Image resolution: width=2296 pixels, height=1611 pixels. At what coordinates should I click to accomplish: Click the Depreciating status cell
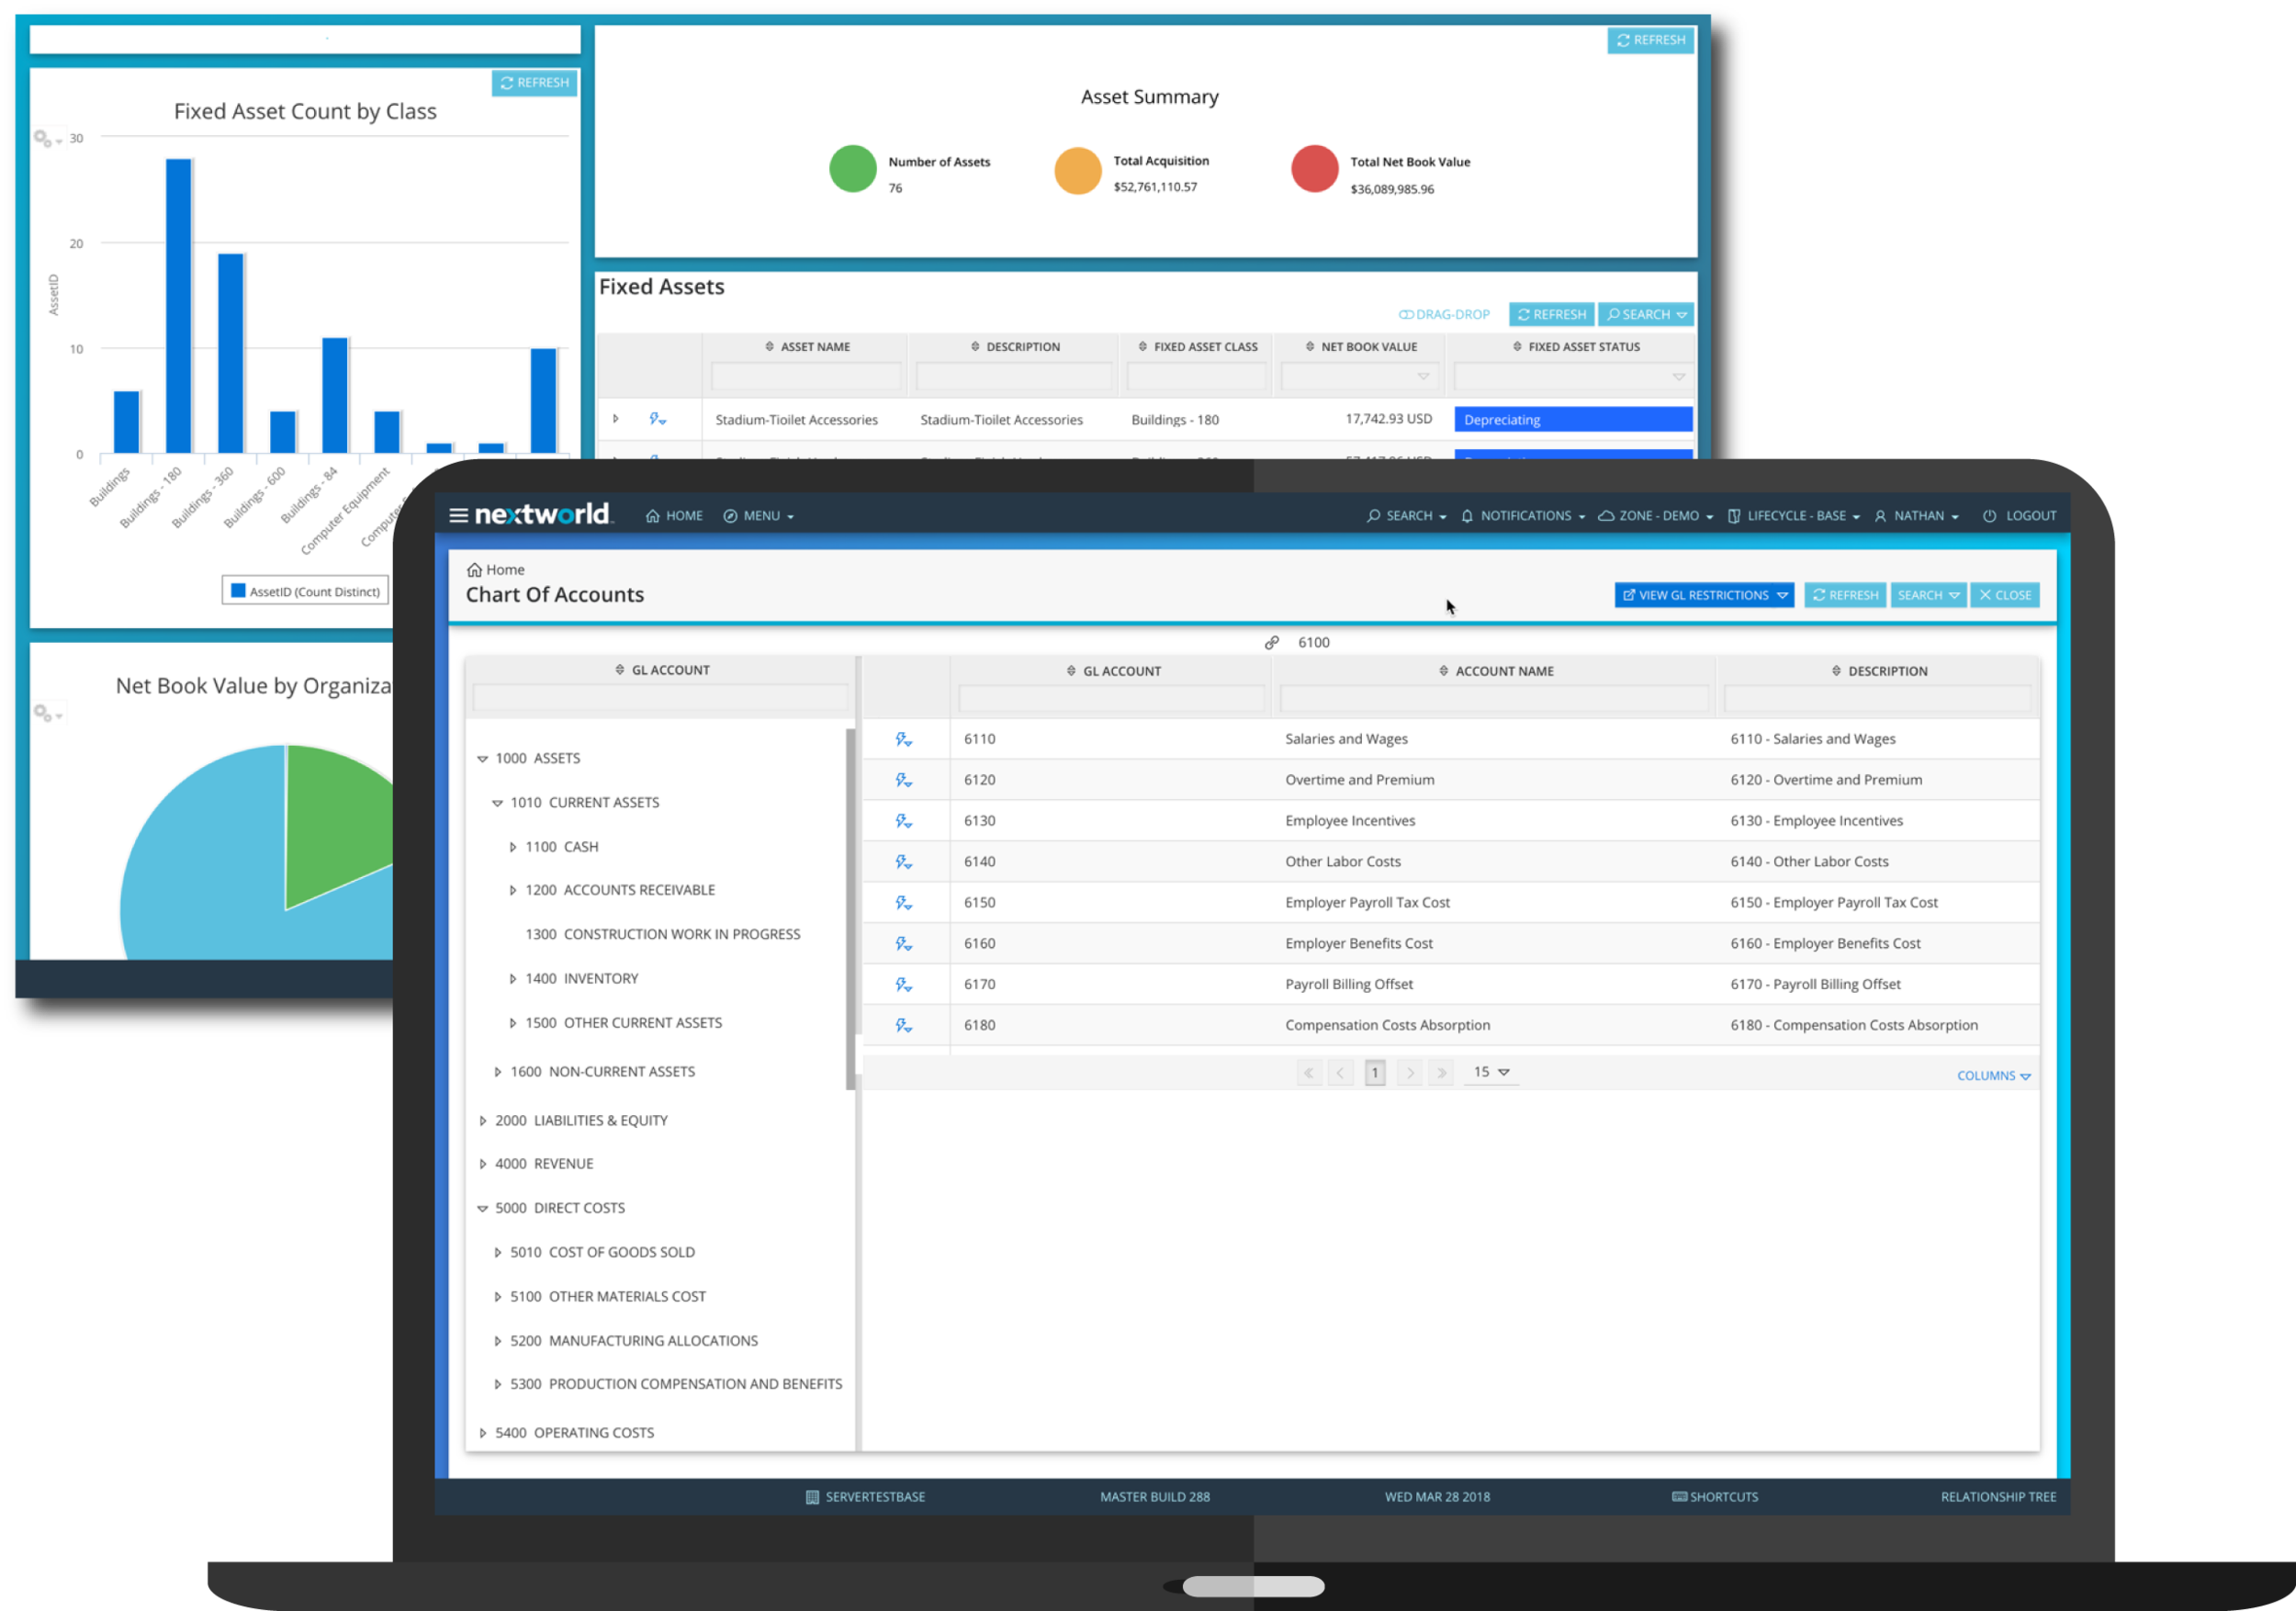tap(1573, 420)
